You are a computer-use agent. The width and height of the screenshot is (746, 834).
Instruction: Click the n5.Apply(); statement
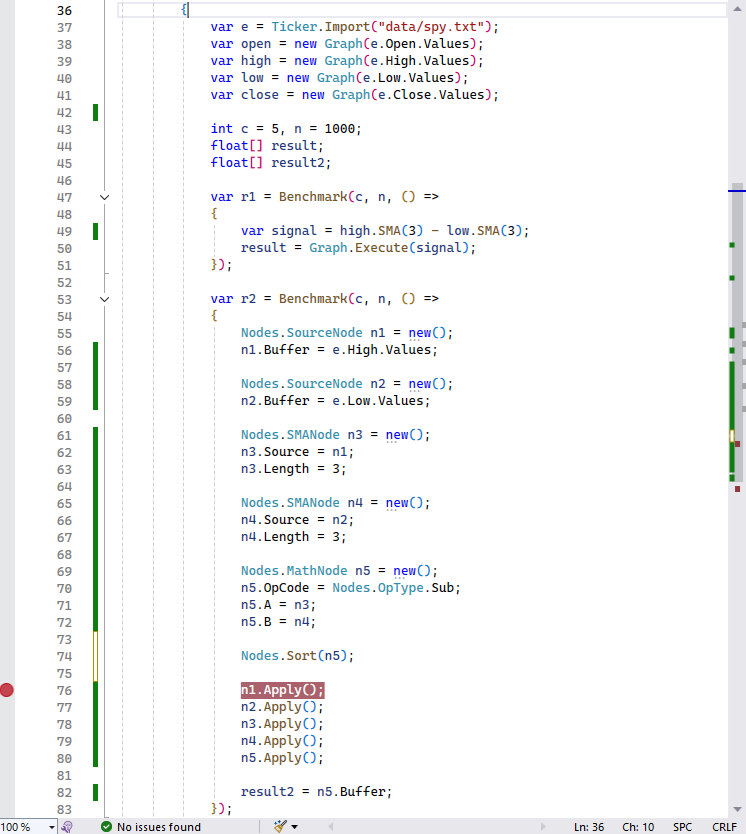[282, 758]
